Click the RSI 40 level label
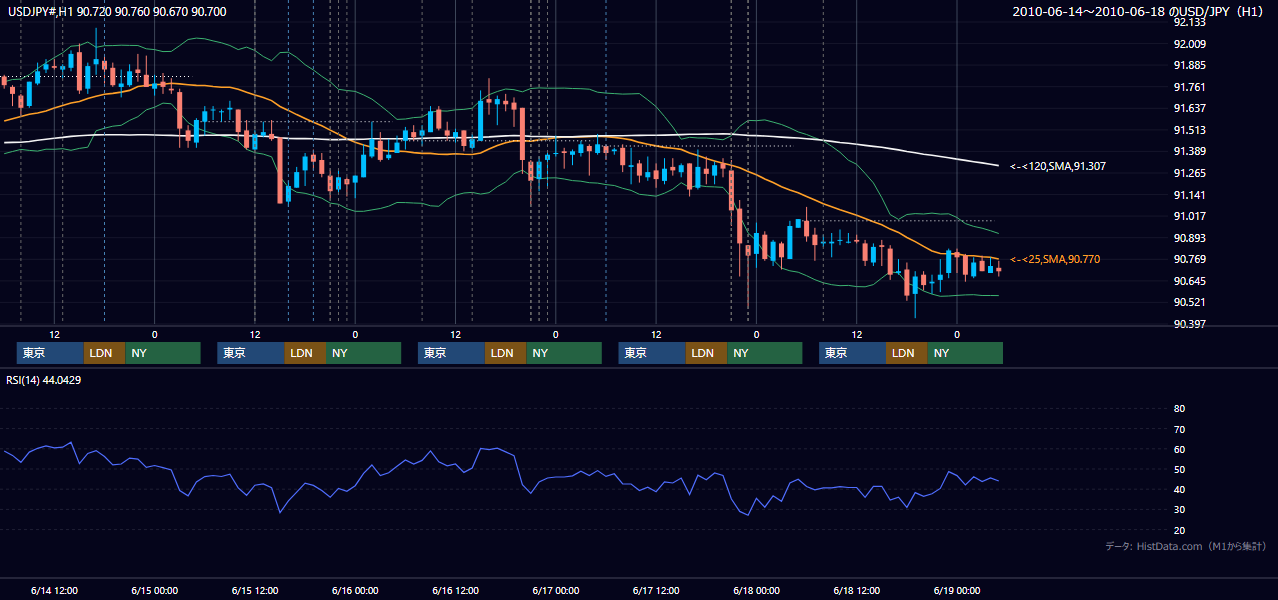The height and width of the screenshot is (600, 1278). (1179, 489)
